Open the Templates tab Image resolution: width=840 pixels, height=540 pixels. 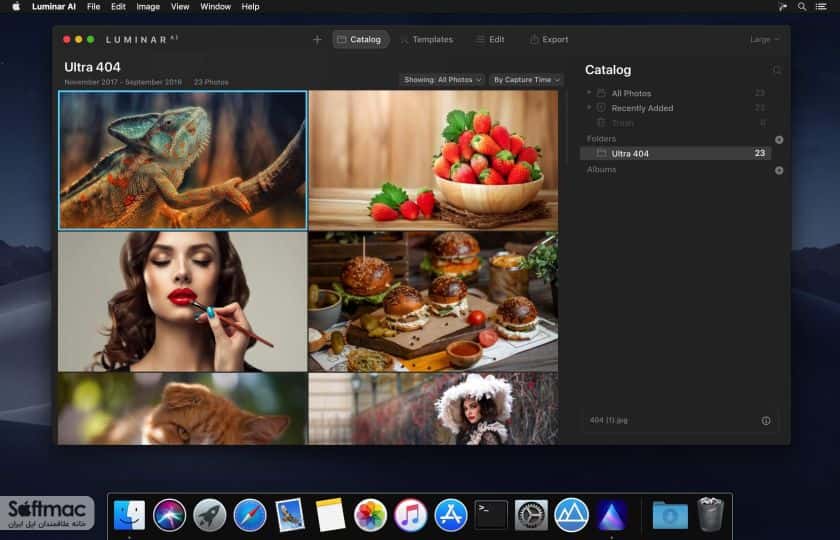pos(427,40)
